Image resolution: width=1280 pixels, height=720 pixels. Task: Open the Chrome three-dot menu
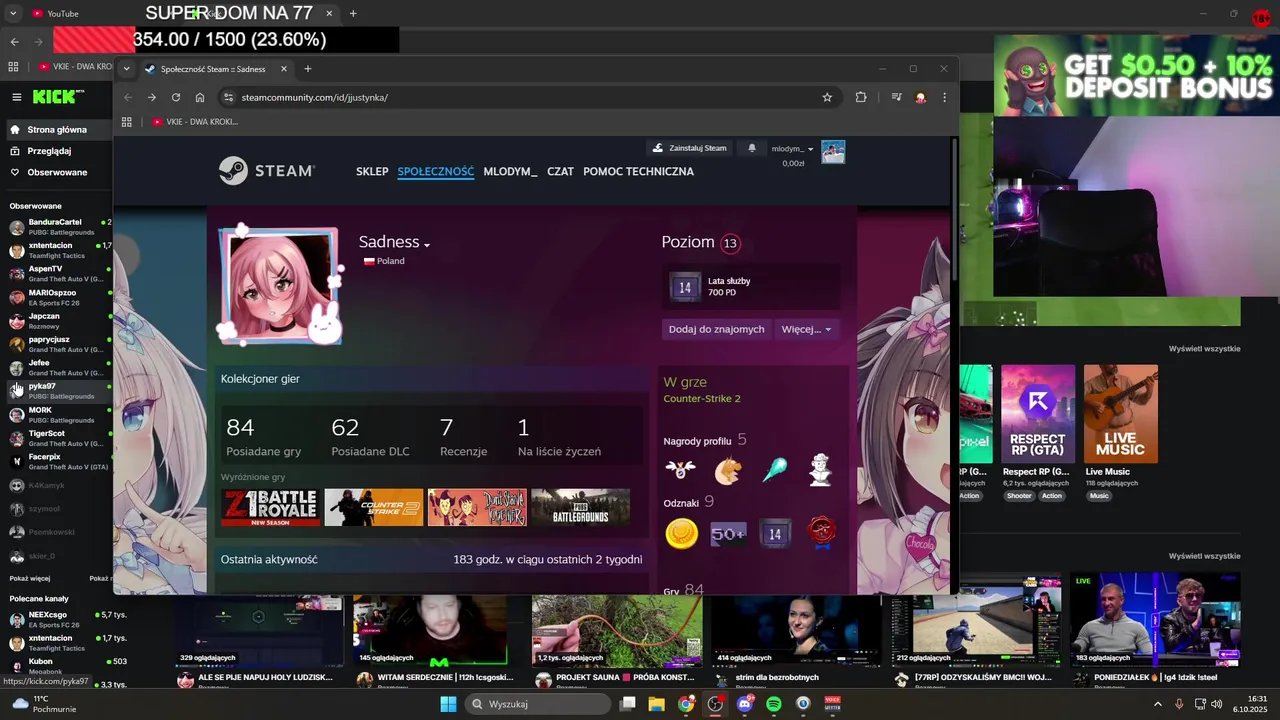(x=944, y=97)
